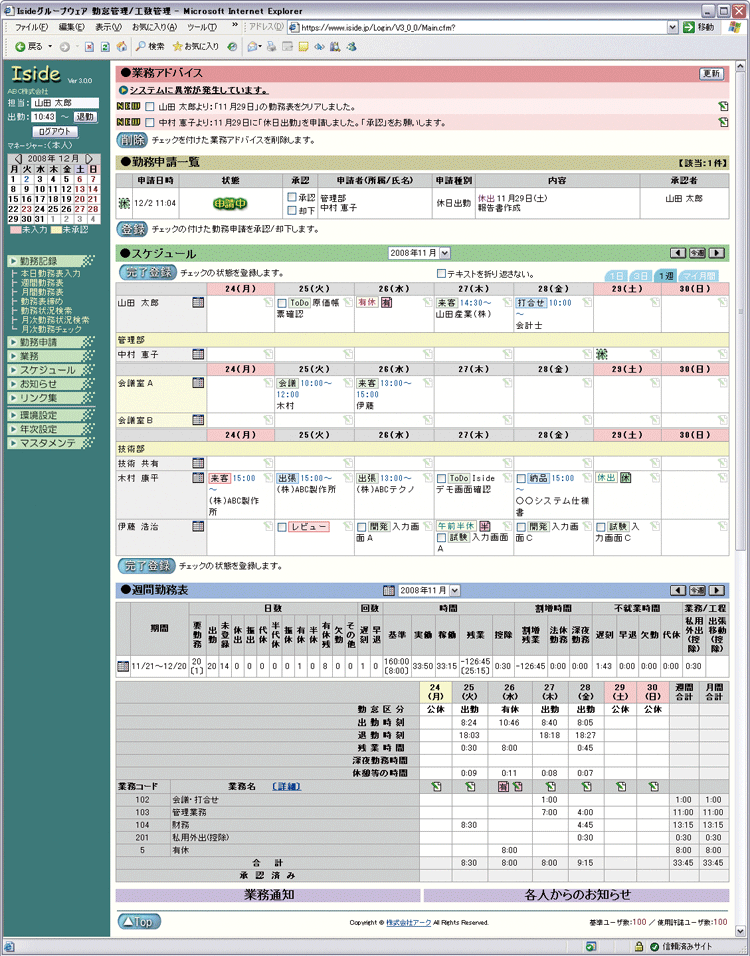
Task: Open calendar icon for 会議室 B
Action: coord(198,419)
